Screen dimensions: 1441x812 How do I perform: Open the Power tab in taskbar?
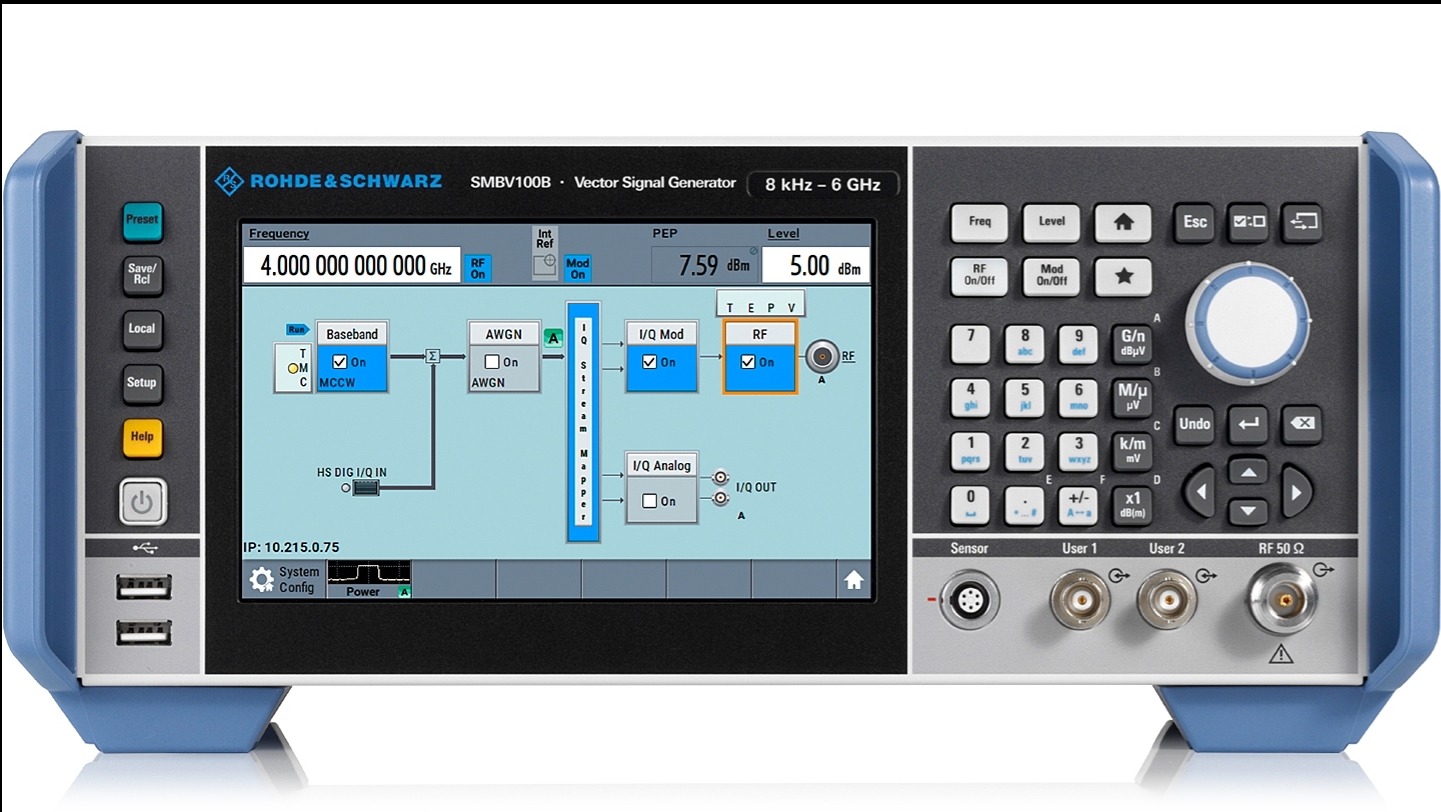[x=369, y=579]
